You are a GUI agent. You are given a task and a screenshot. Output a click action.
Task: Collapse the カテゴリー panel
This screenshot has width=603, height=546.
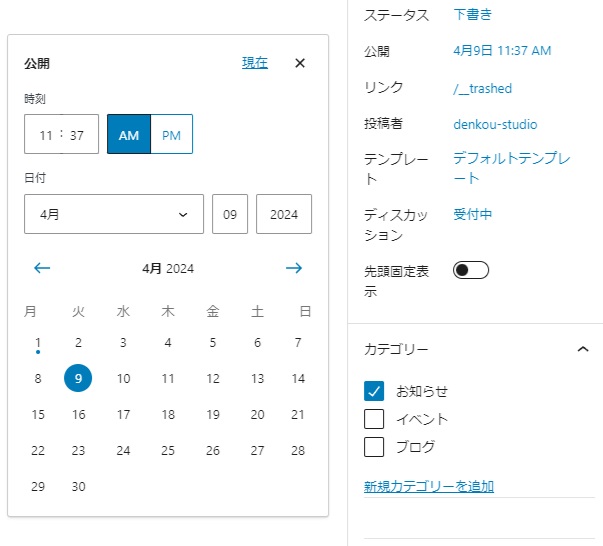583,349
